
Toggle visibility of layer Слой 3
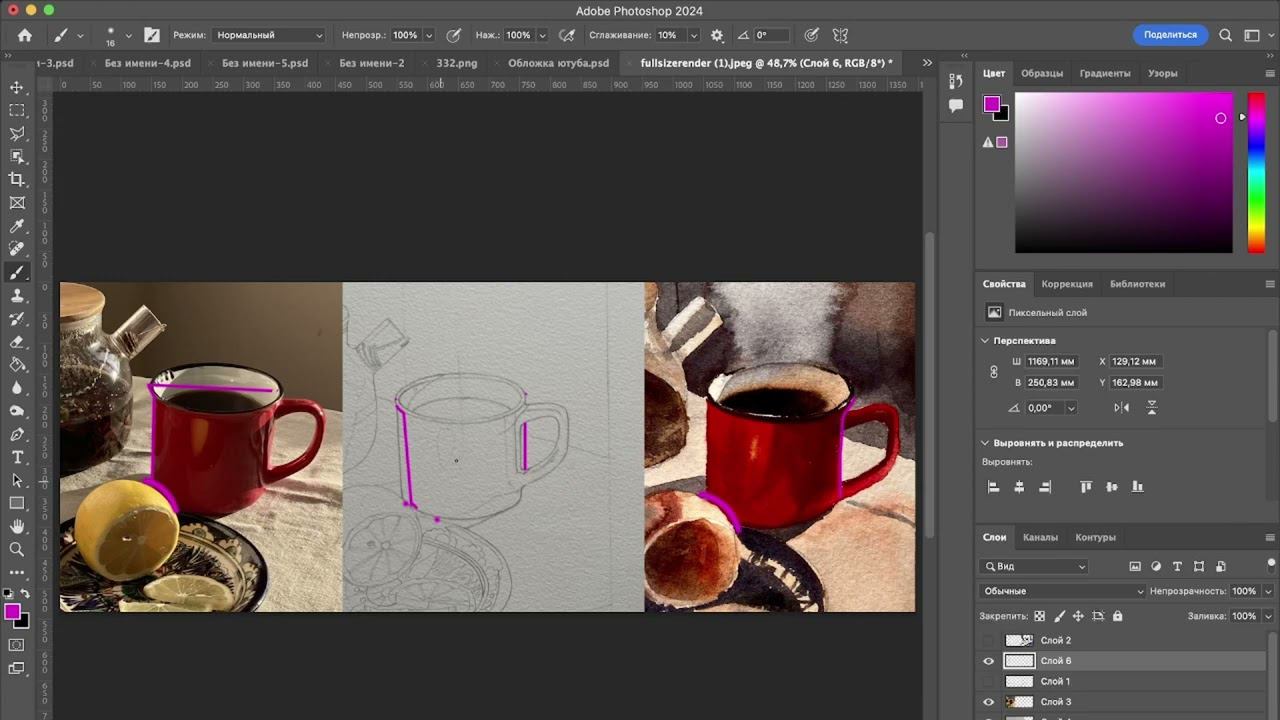pos(989,702)
